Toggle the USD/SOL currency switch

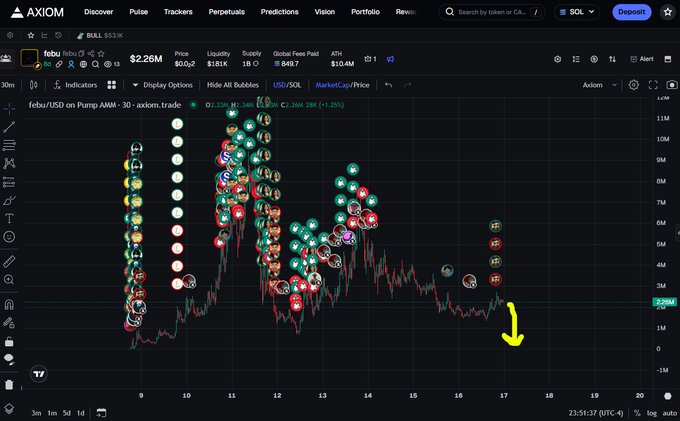click(x=287, y=85)
